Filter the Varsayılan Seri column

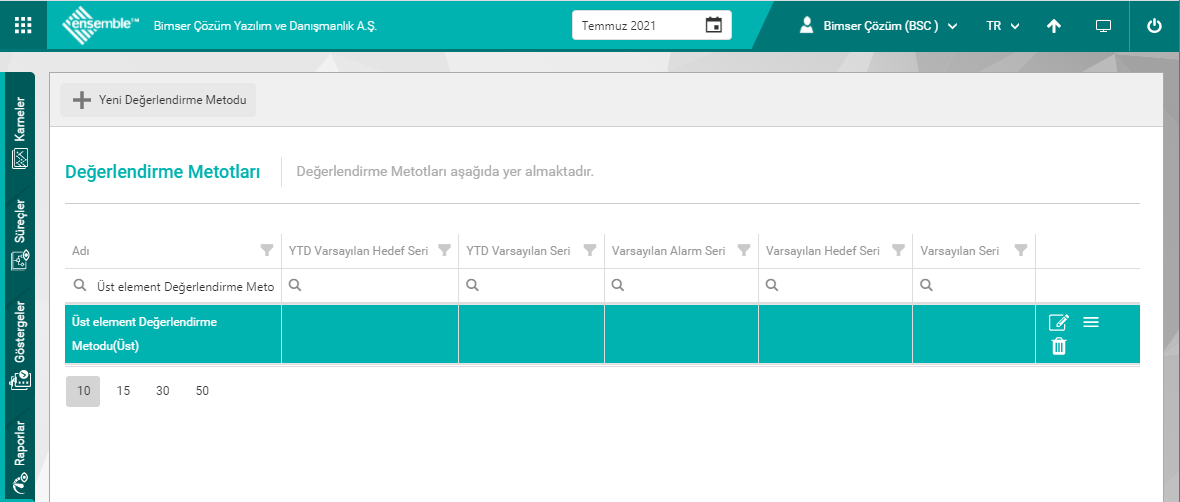point(1020,251)
